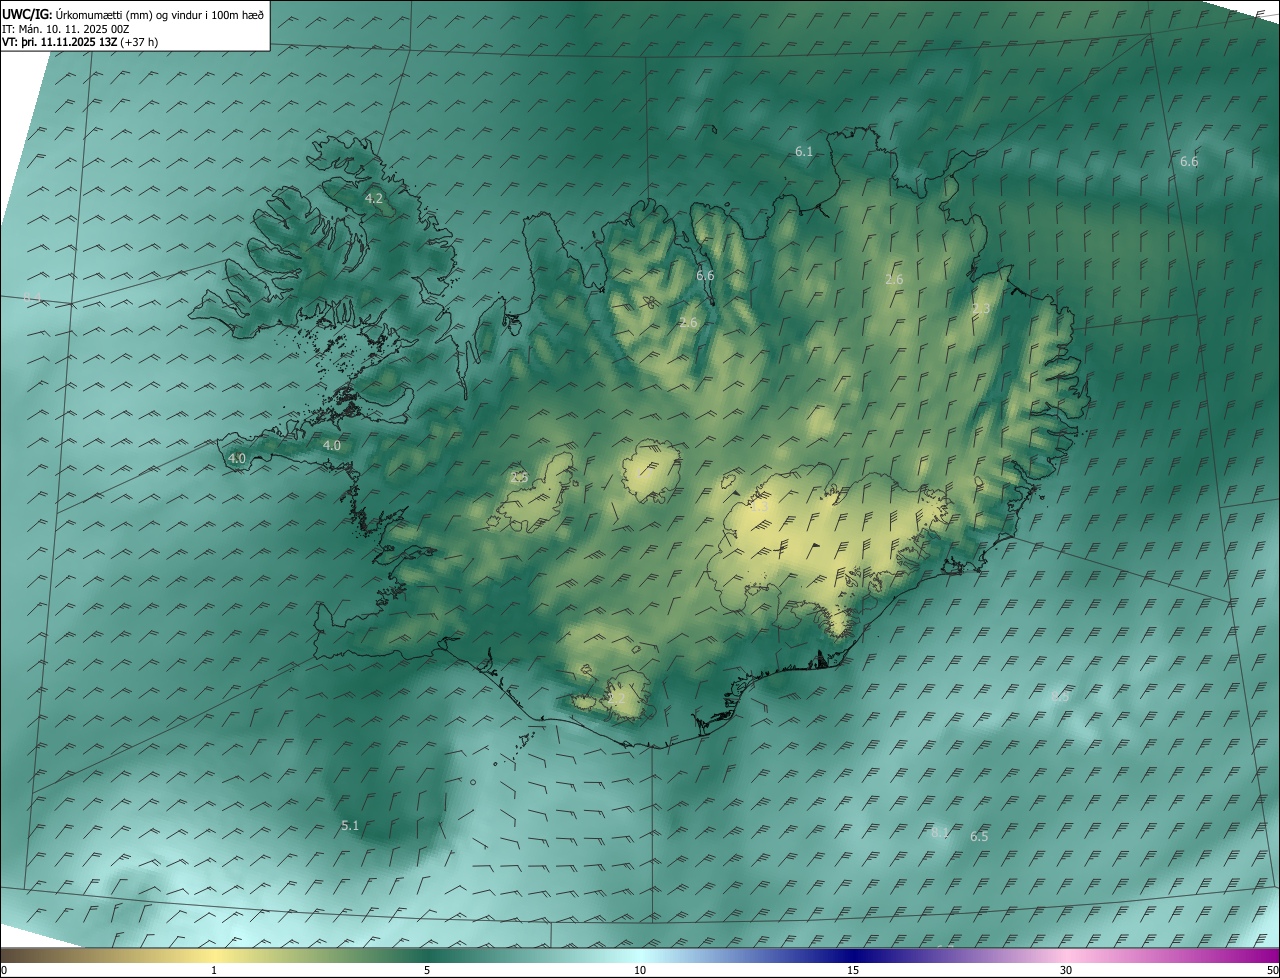Viewport: 1280px width, 978px height.
Task: Click the '50' label on the color scale
Action: click(x=1272, y=970)
